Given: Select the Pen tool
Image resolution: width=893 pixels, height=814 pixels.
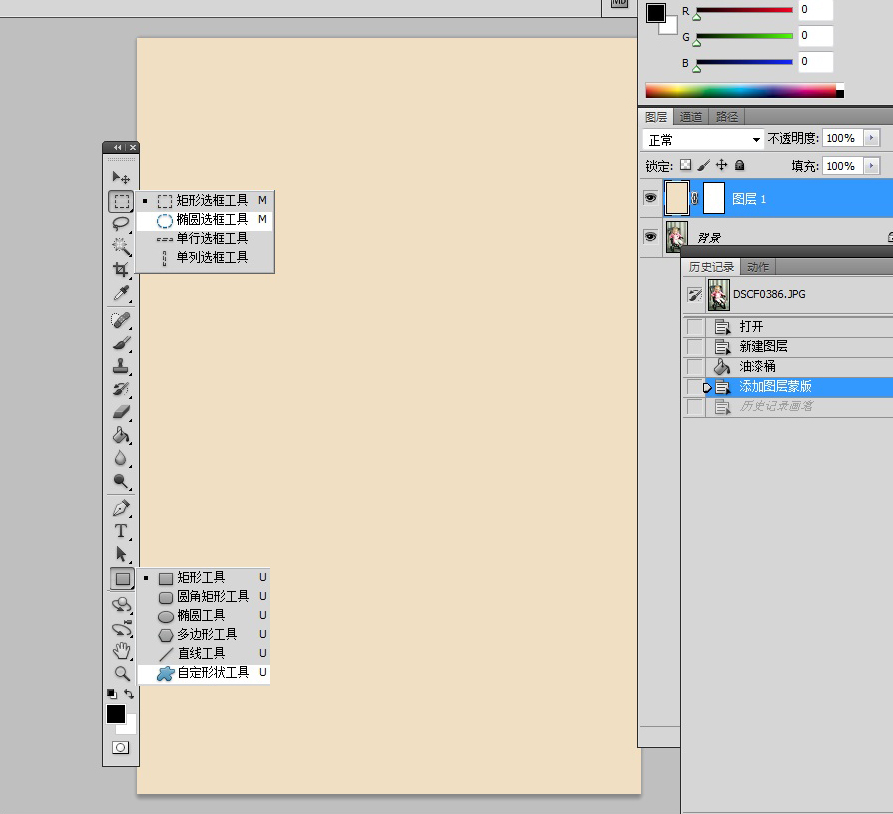Looking at the screenshot, I should 121,508.
